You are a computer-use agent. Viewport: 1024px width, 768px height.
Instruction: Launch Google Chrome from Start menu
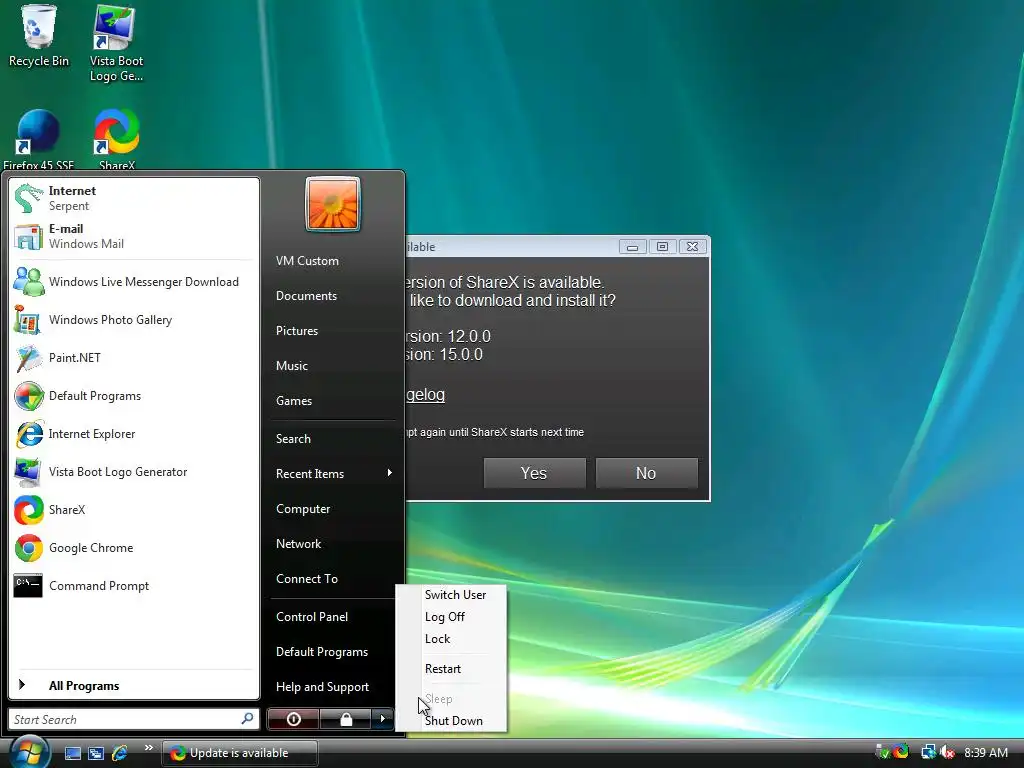tap(134, 548)
